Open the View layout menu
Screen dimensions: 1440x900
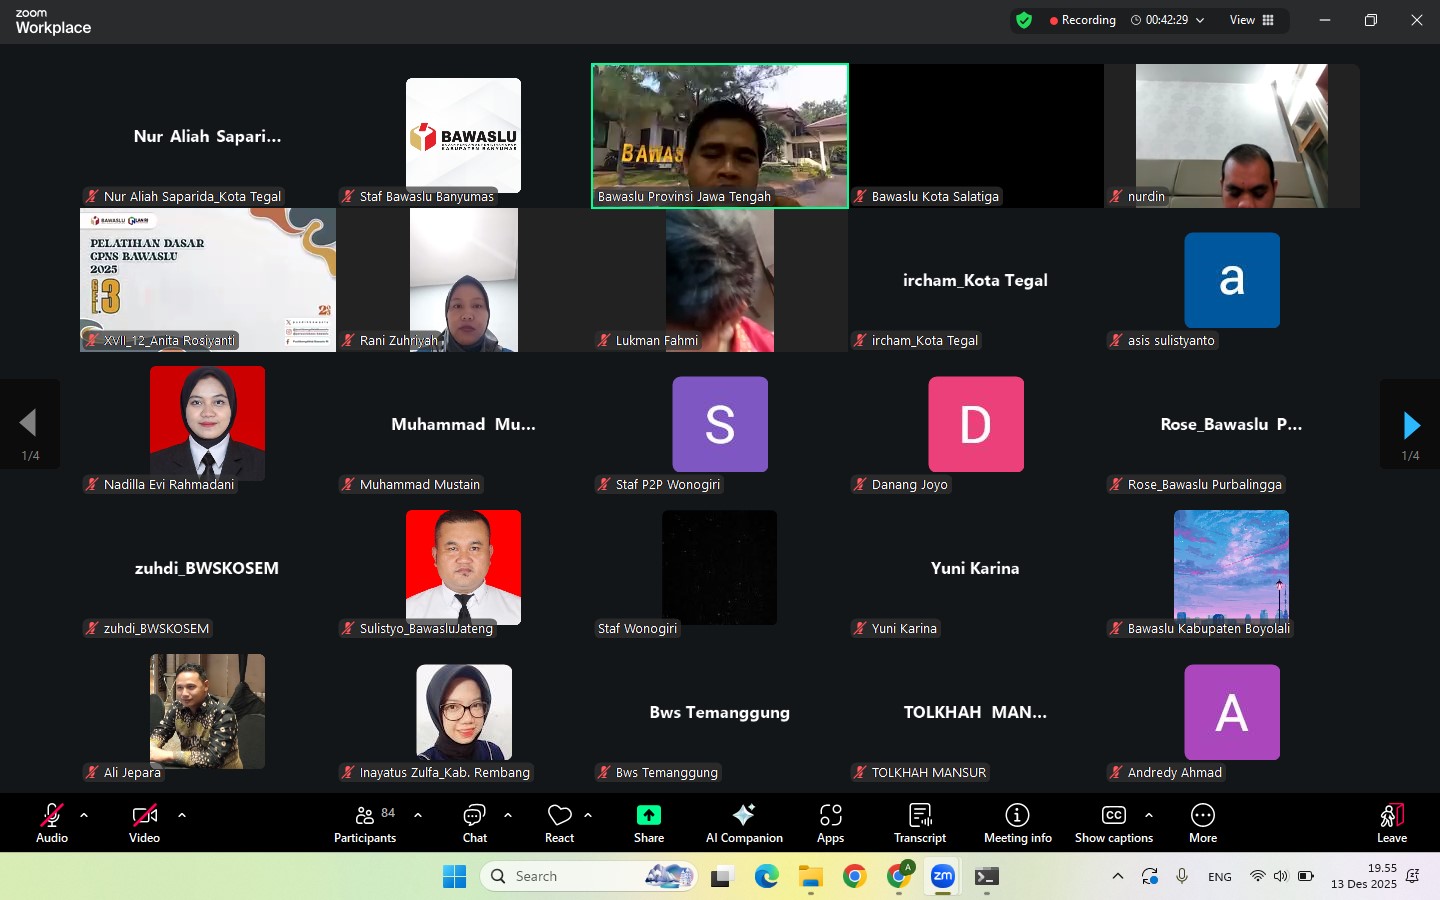point(1252,20)
